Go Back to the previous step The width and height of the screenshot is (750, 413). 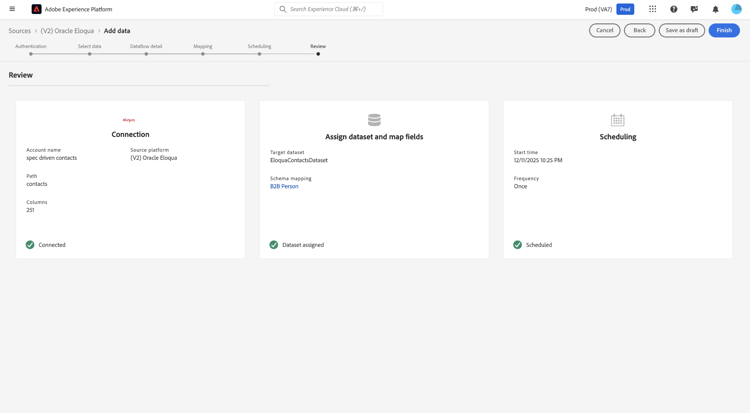(x=640, y=30)
